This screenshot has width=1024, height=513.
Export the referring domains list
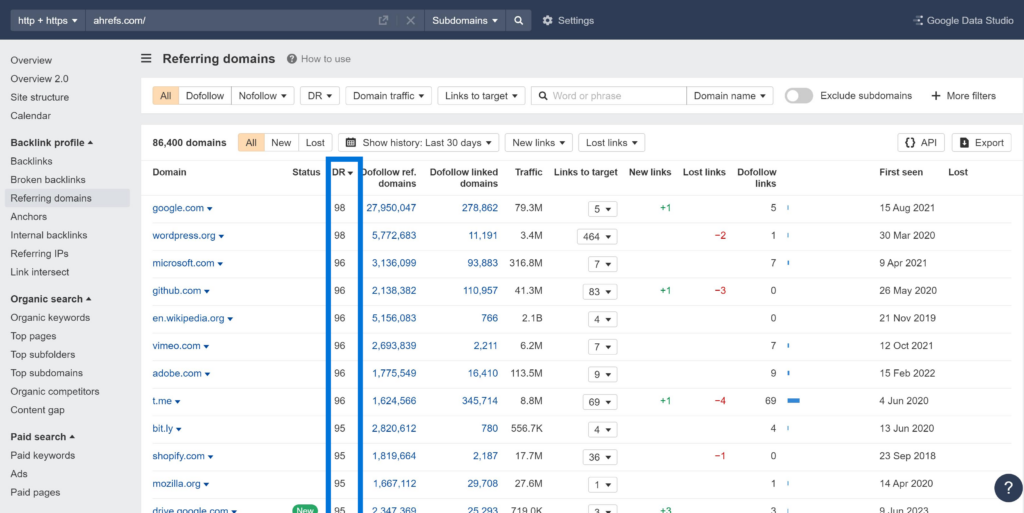982,142
